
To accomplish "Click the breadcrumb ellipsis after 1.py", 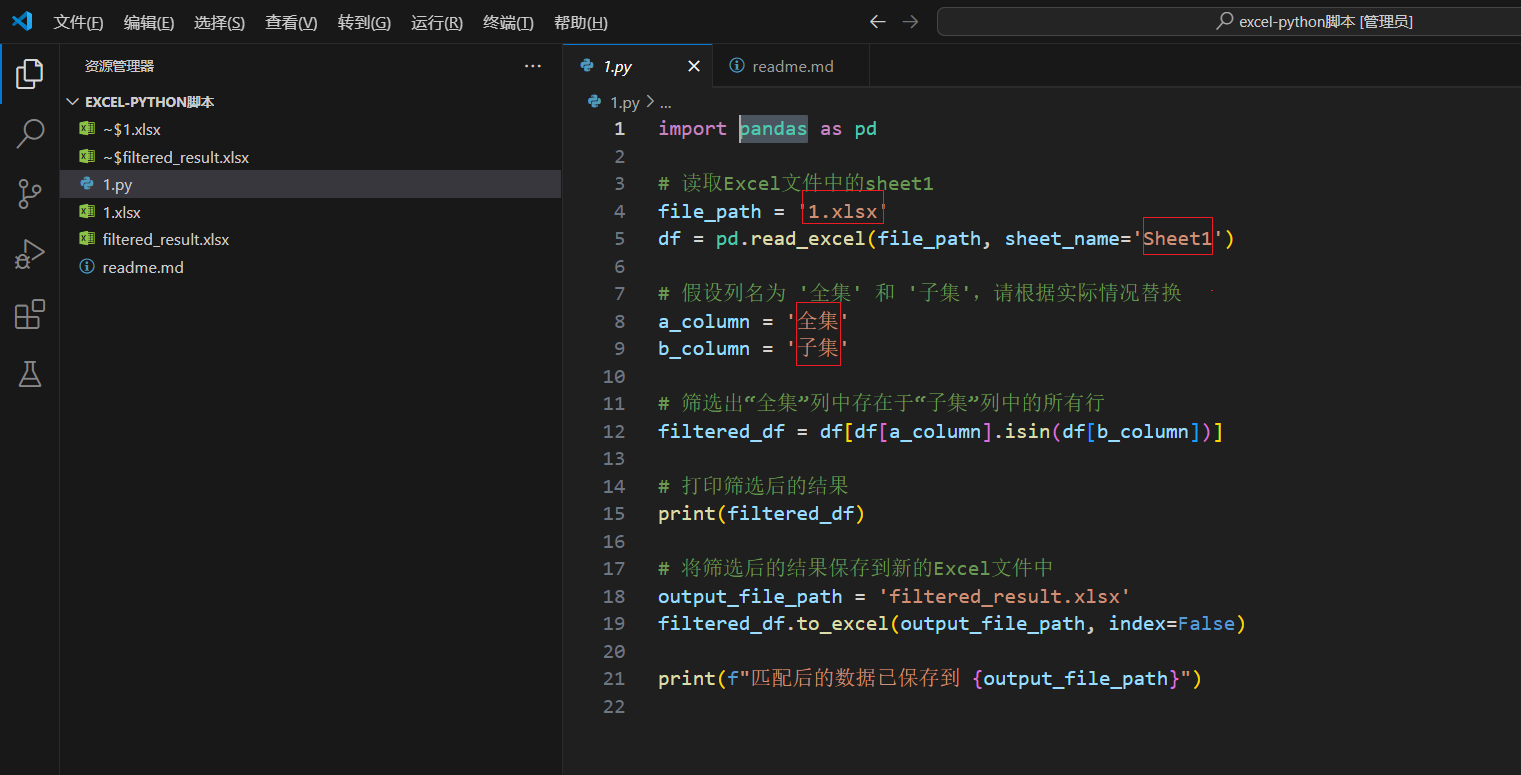I will (666, 103).
